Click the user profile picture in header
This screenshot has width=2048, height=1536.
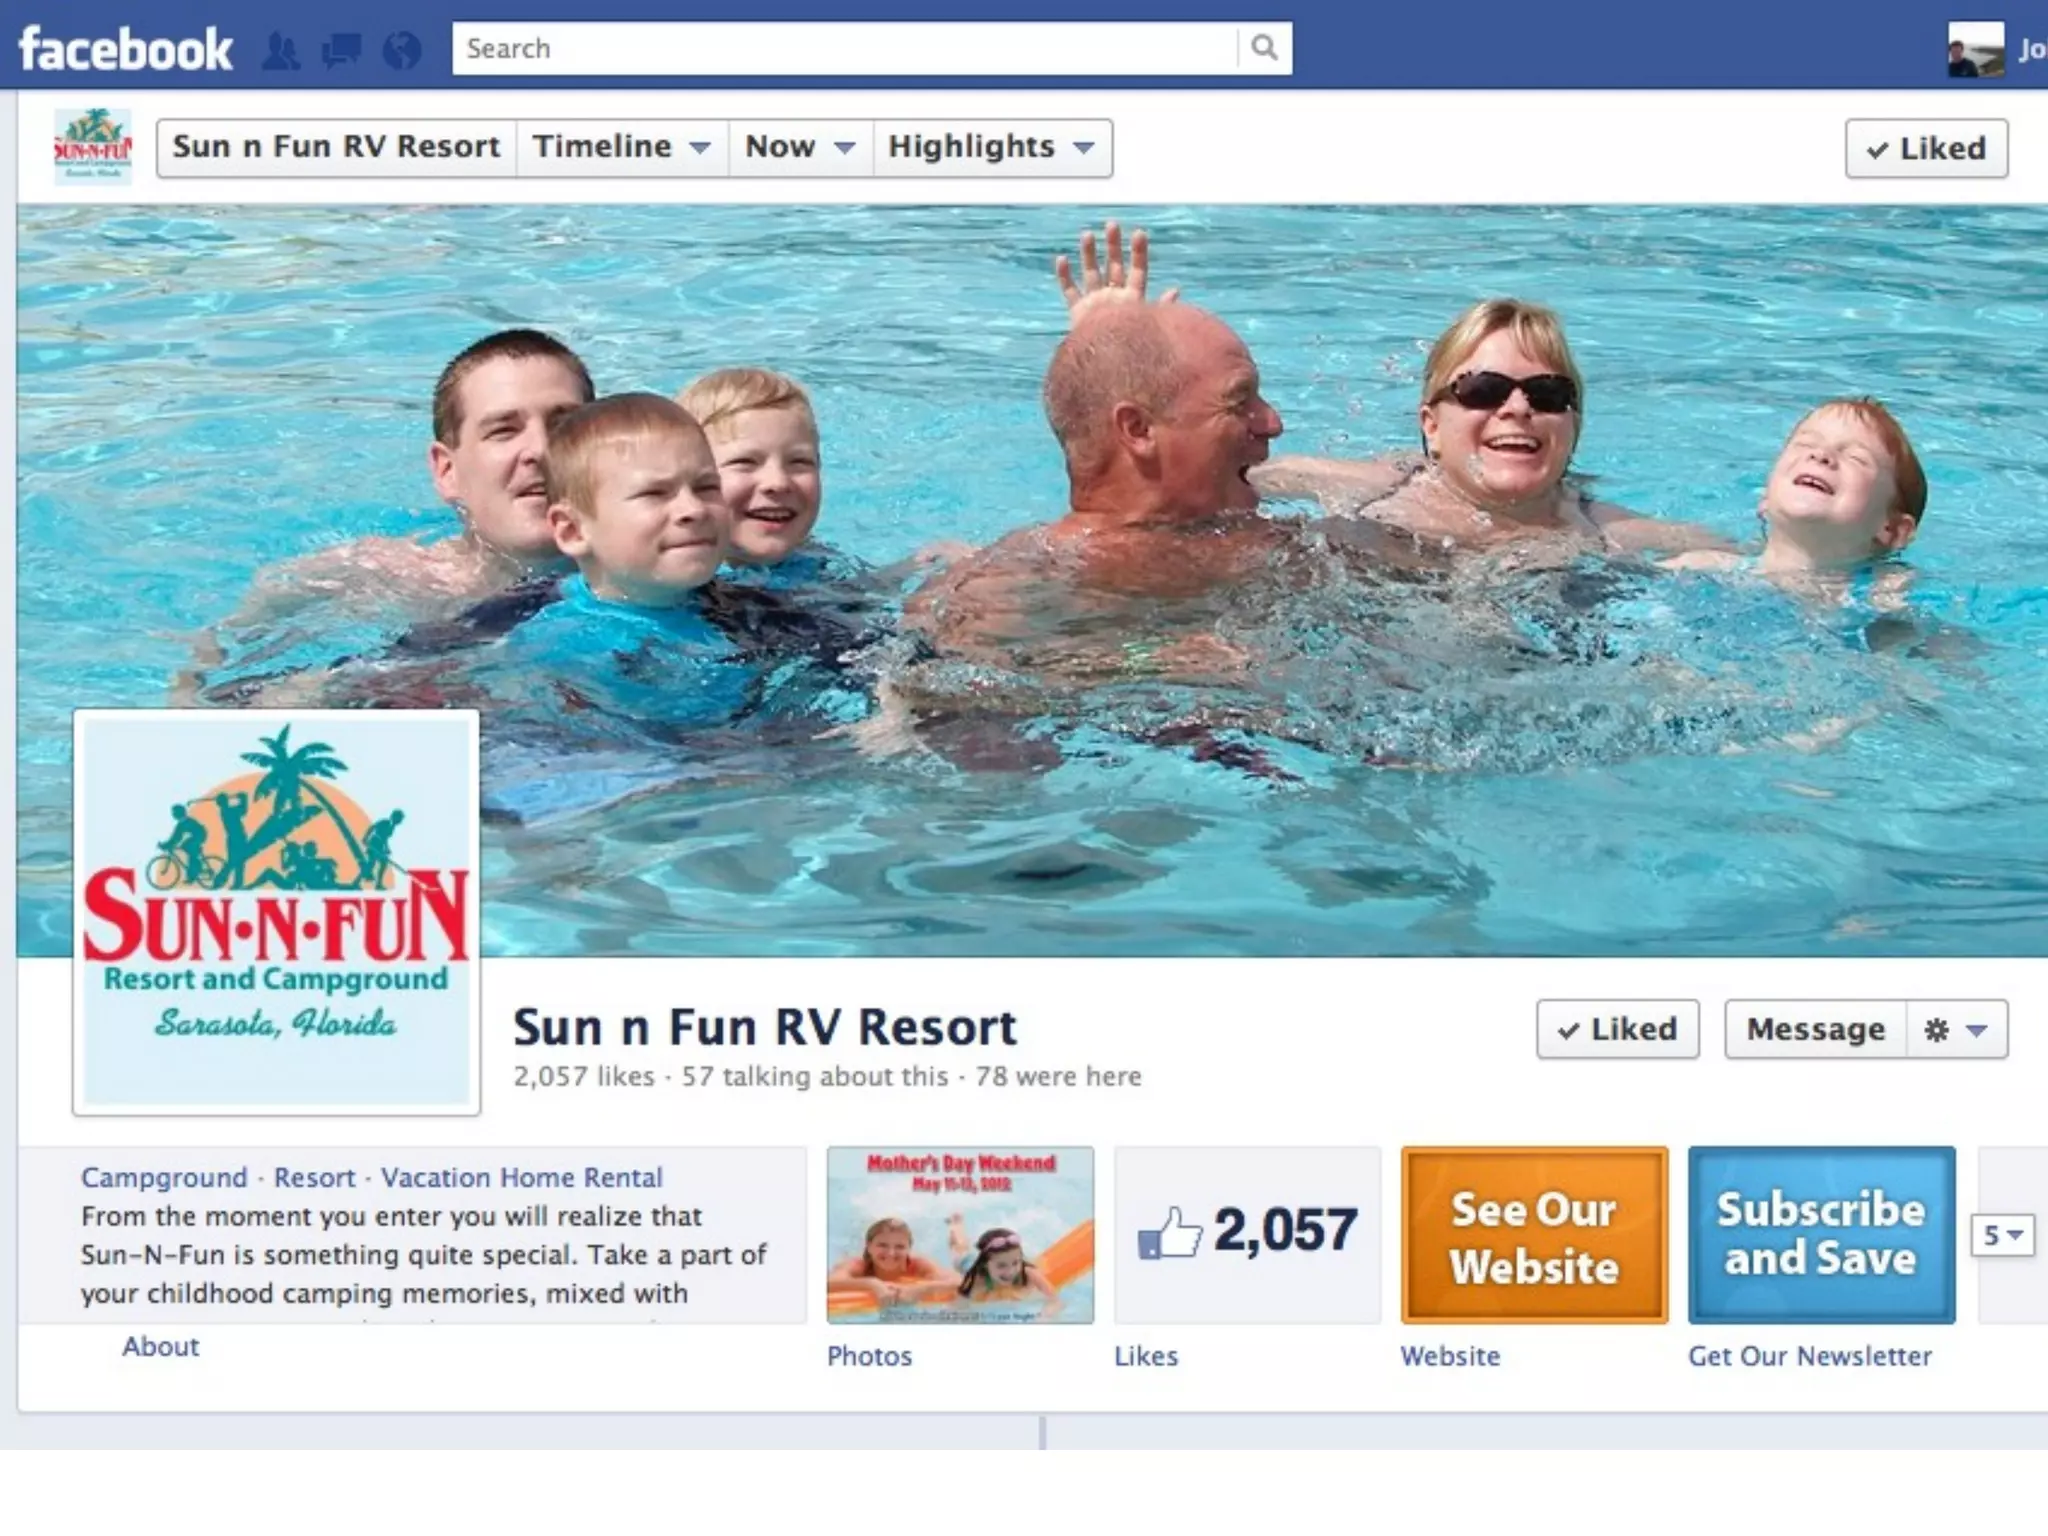(1975, 48)
